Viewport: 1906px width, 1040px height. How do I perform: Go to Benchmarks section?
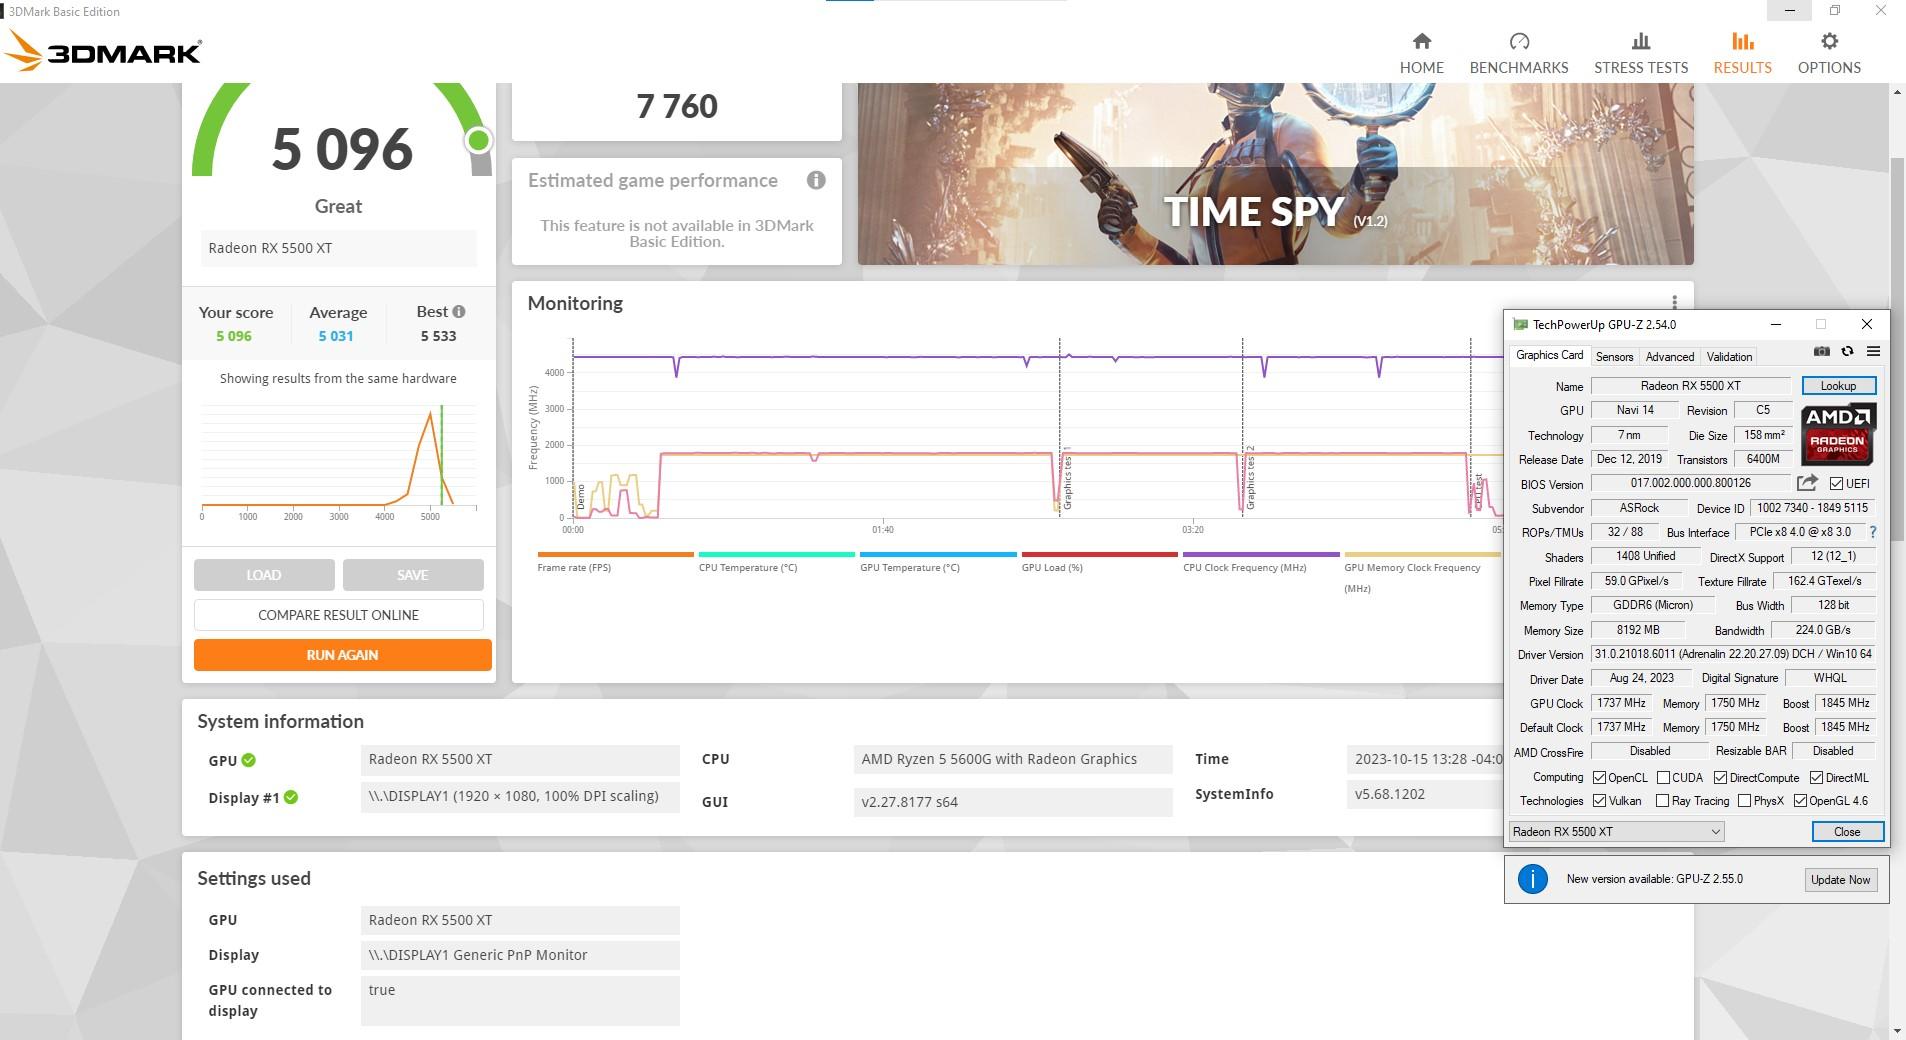coord(1518,53)
